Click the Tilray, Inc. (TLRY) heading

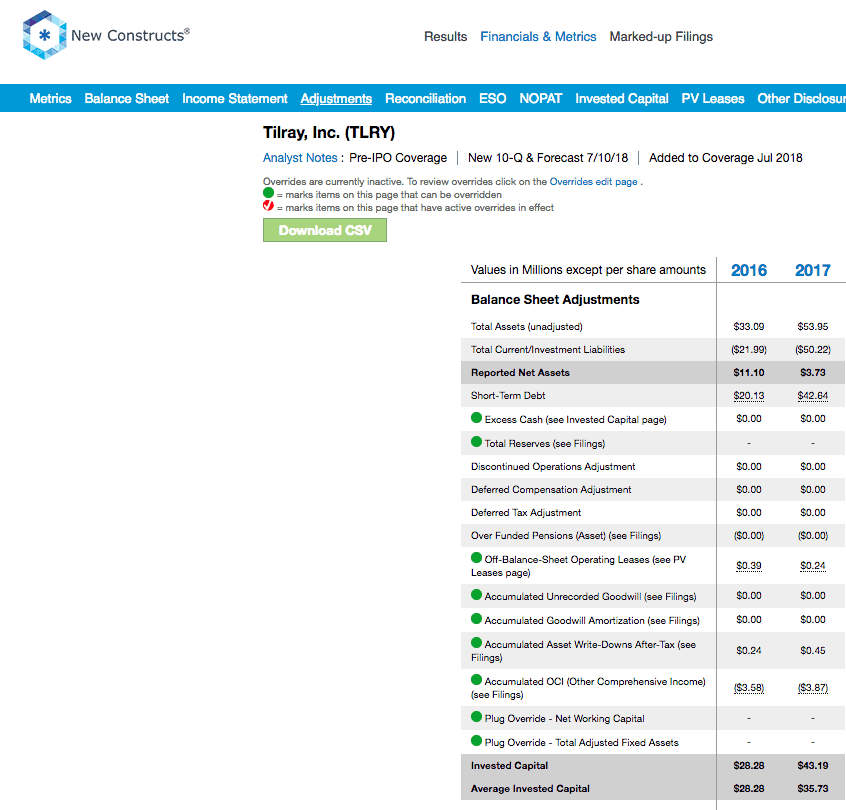329,133
